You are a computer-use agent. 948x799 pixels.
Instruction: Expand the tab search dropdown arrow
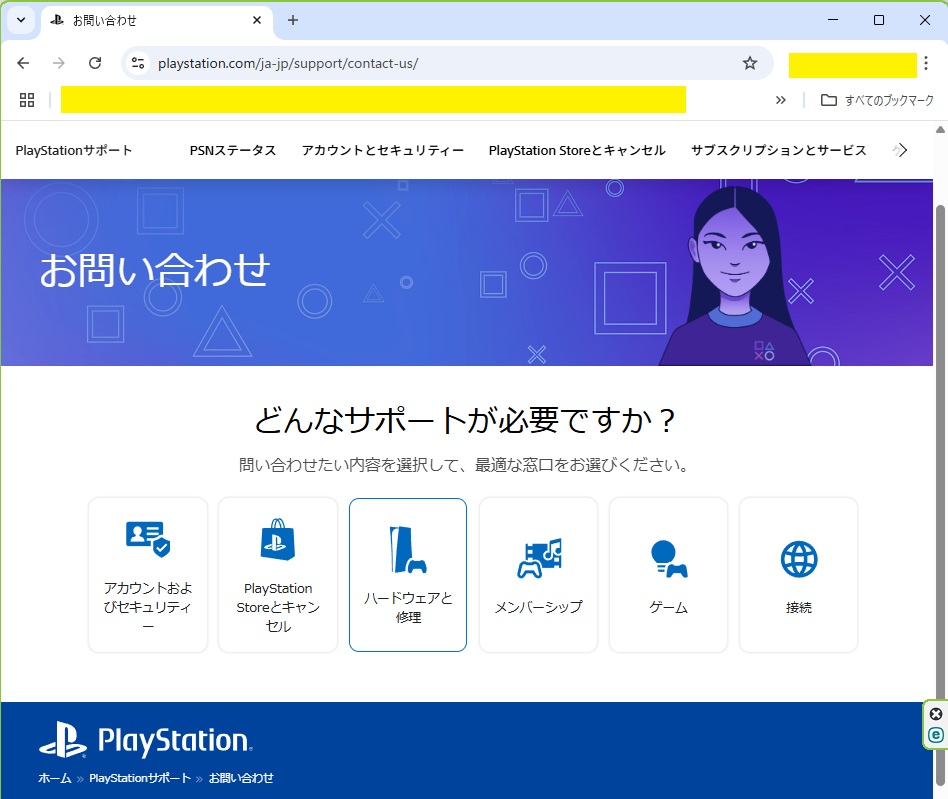(x=20, y=20)
